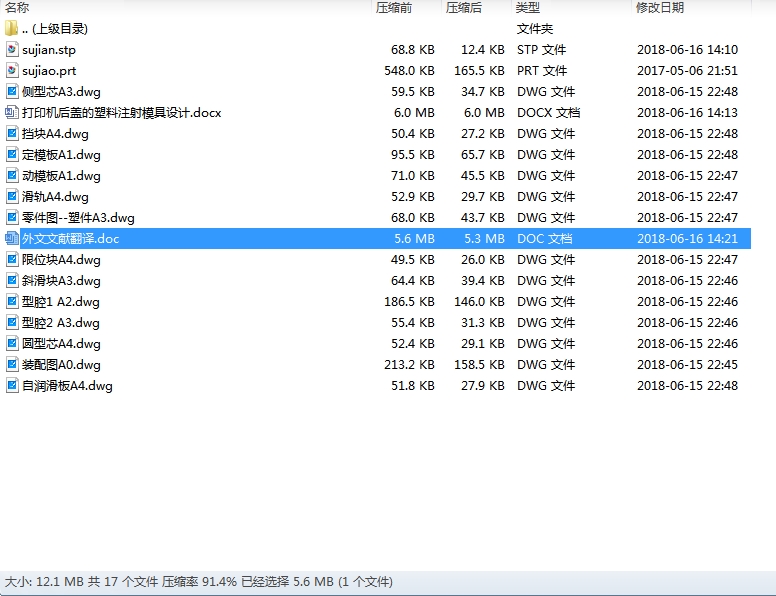Select file name 打印机后盖的塑料注射模具设计.docx
776x596 pixels.
(122, 113)
